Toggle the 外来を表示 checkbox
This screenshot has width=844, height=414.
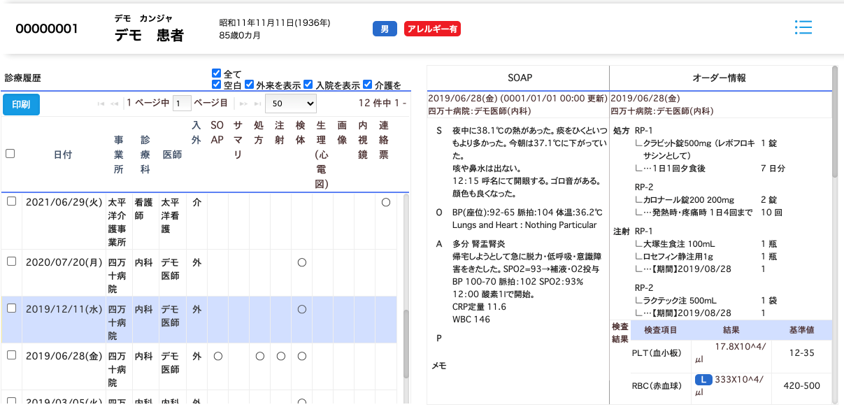(250, 85)
